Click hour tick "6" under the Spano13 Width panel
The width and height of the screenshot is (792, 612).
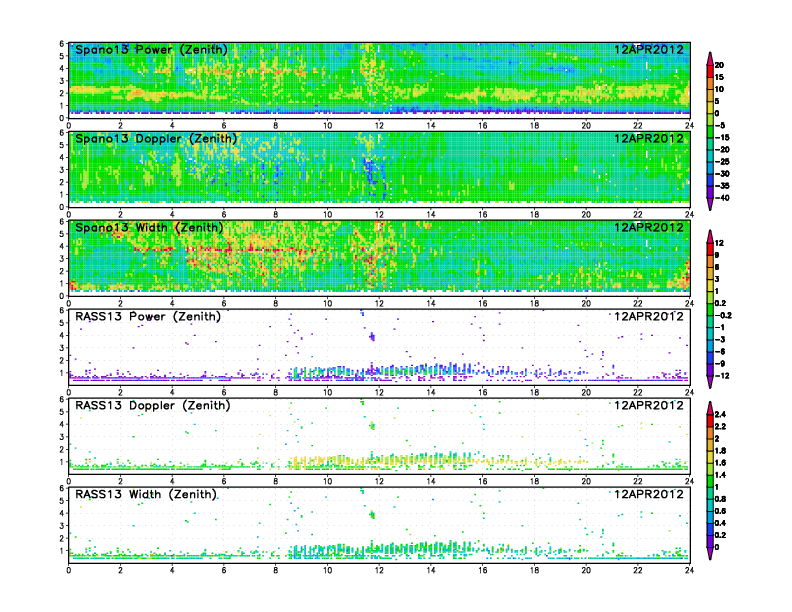tap(224, 303)
